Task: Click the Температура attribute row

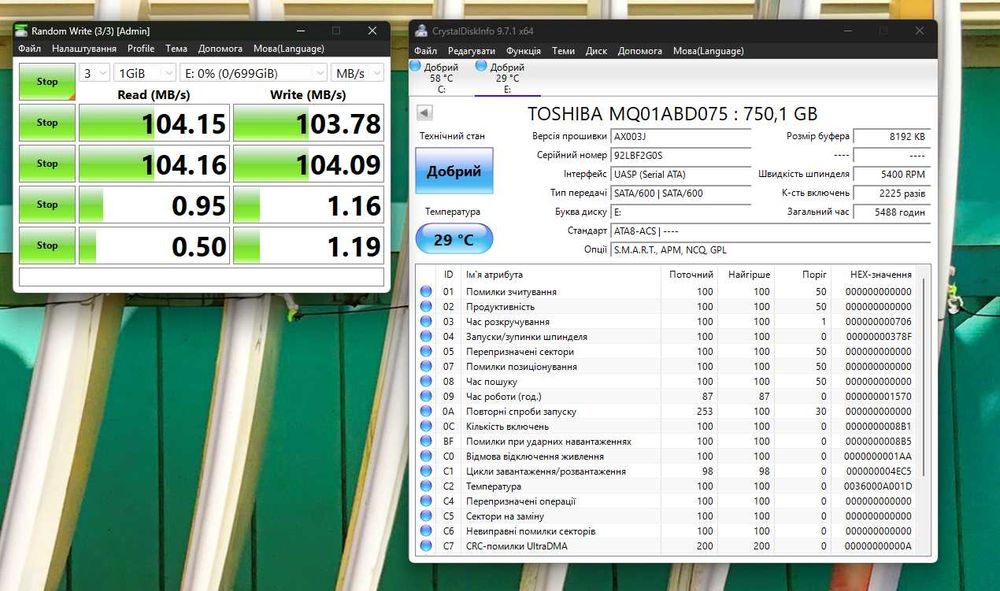Action: tap(668, 486)
